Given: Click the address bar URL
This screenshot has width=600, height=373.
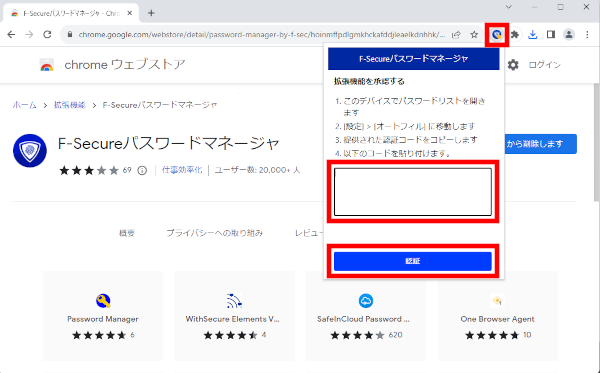Looking at the screenshot, I should coord(262,35).
